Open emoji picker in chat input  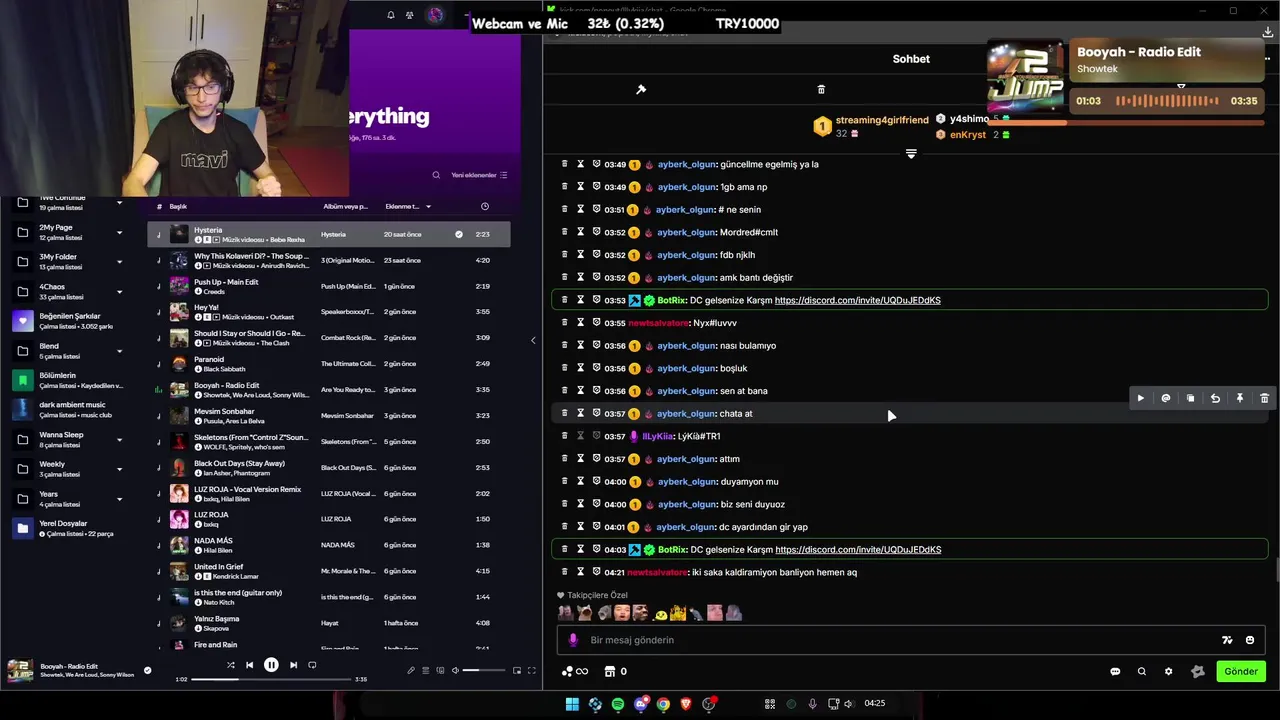pyautogui.click(x=1250, y=640)
